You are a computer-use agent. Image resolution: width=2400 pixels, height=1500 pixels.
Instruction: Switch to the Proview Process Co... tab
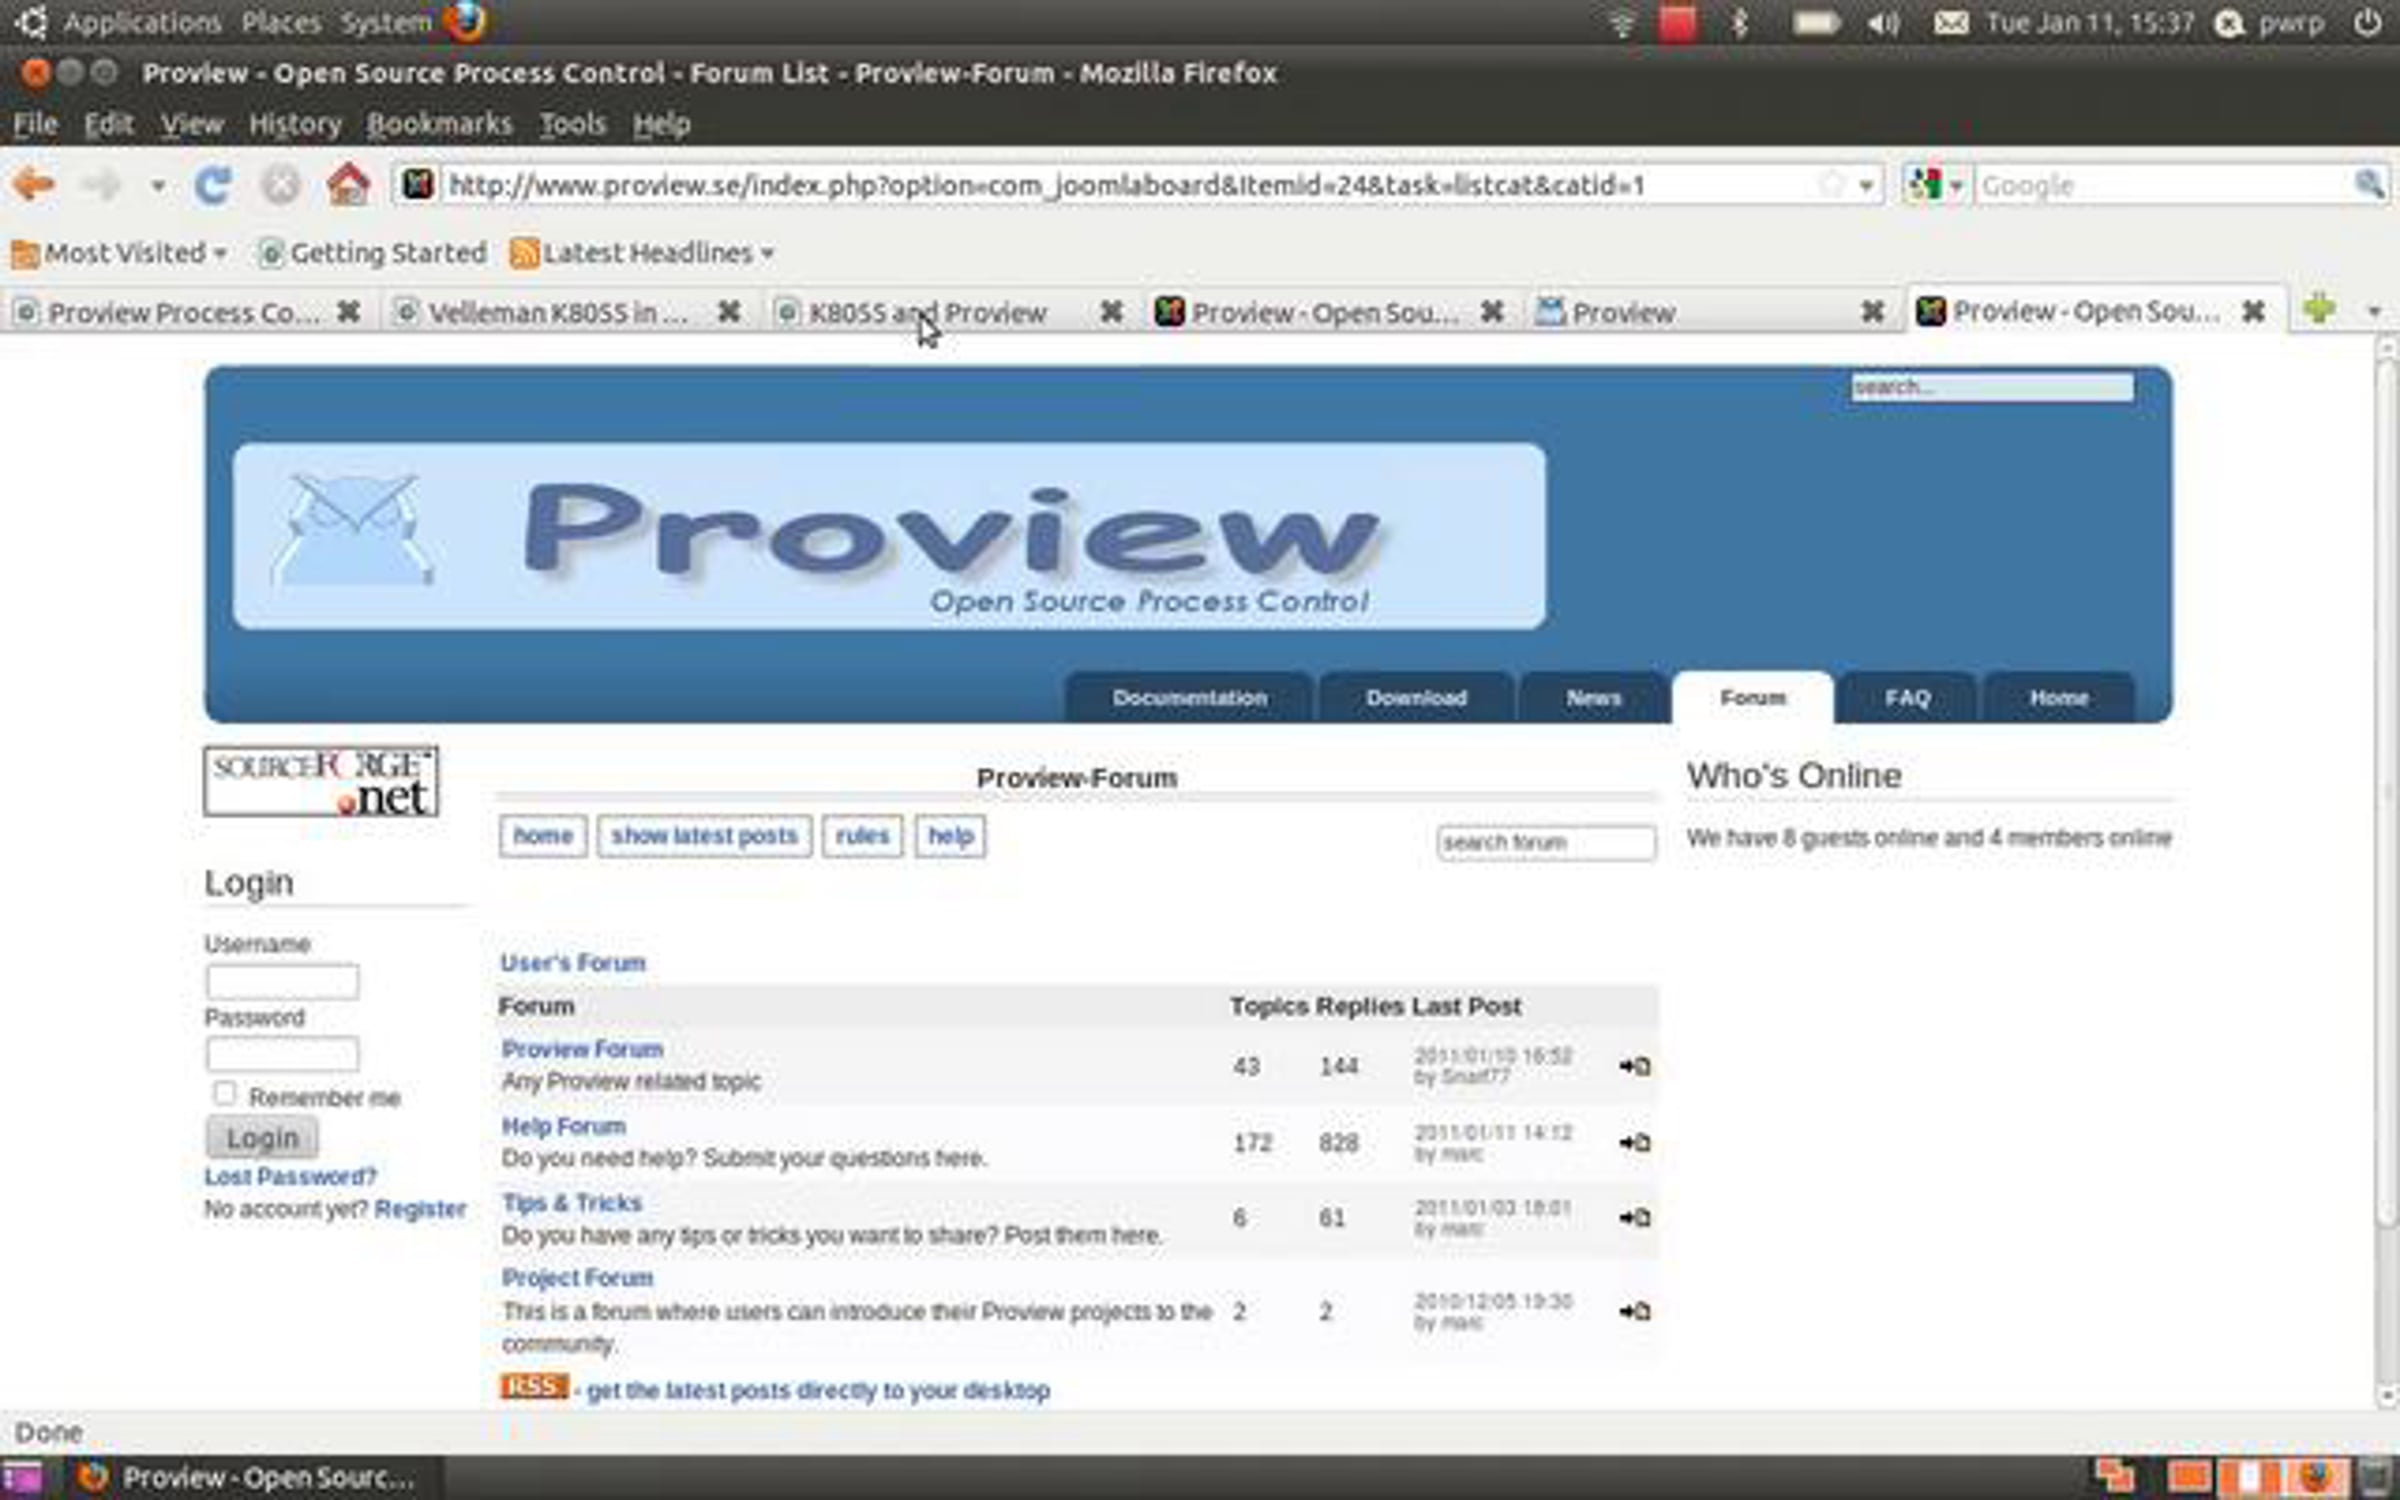(x=186, y=313)
